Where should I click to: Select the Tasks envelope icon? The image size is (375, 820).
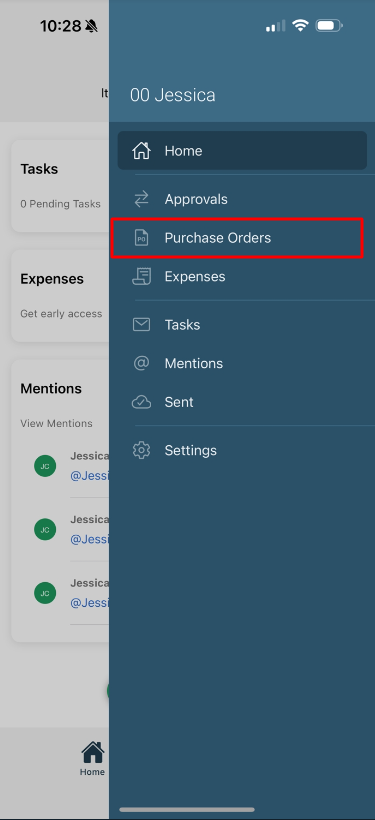click(141, 325)
